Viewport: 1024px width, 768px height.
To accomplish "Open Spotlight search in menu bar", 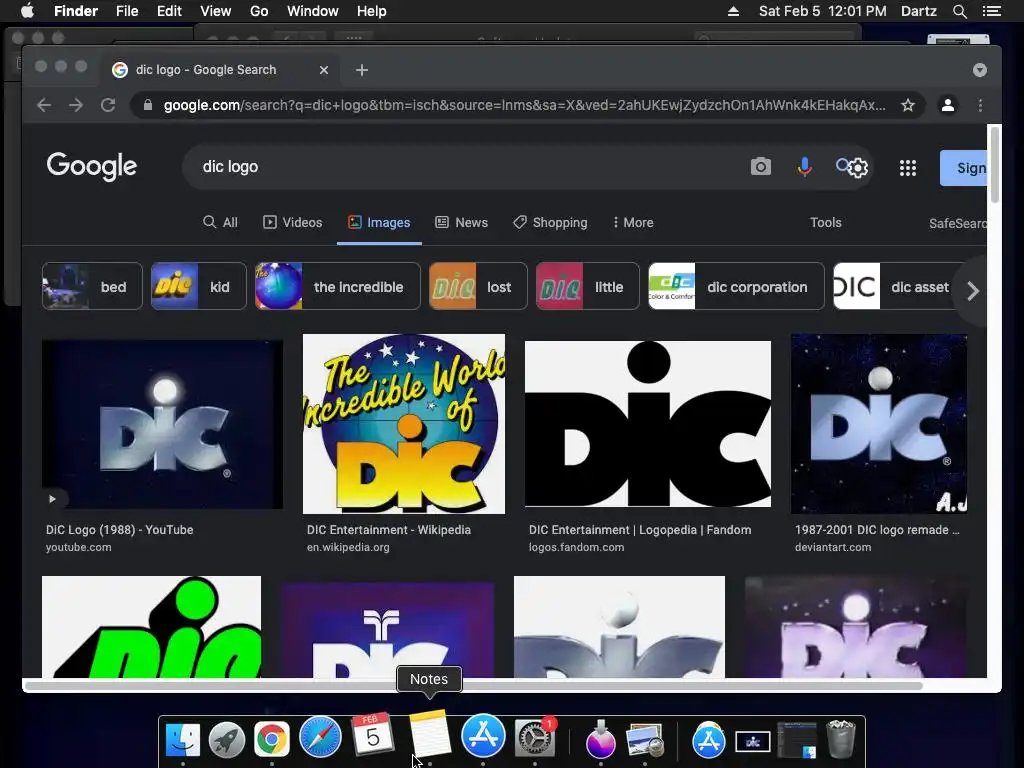I will point(959,11).
